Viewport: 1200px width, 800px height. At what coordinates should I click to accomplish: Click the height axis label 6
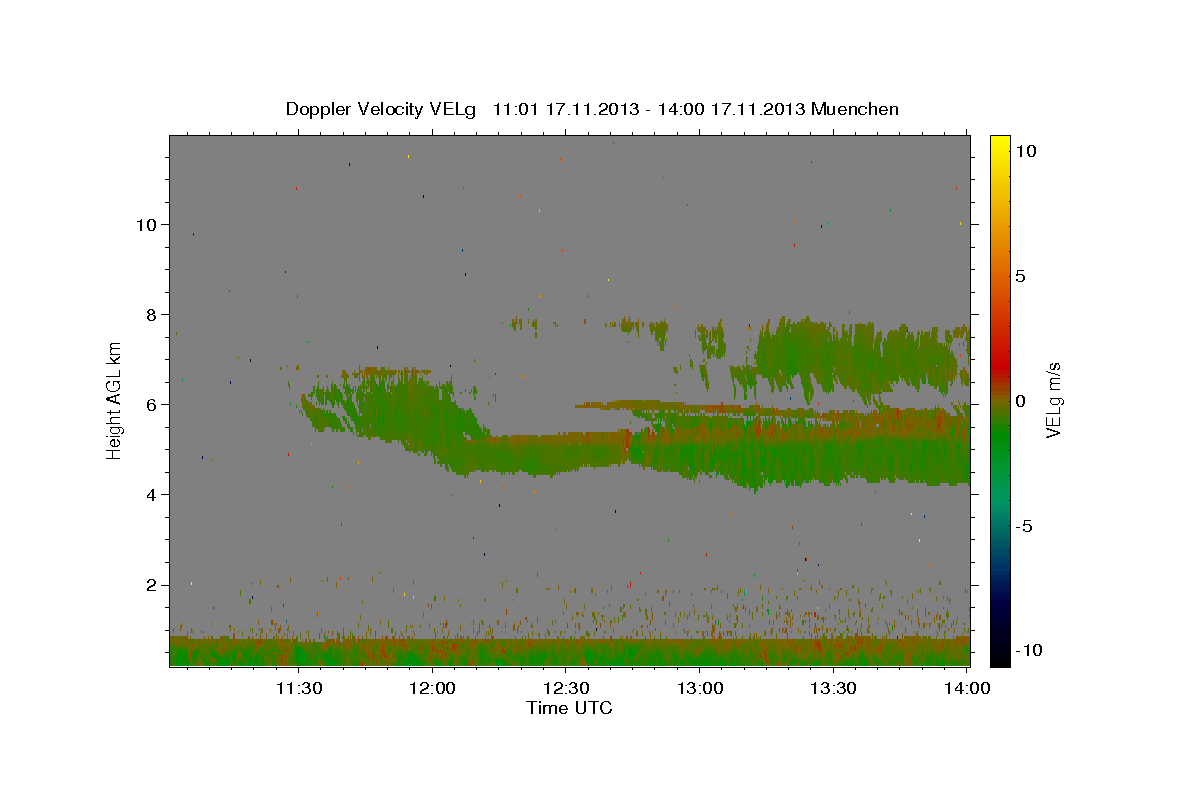[150, 405]
